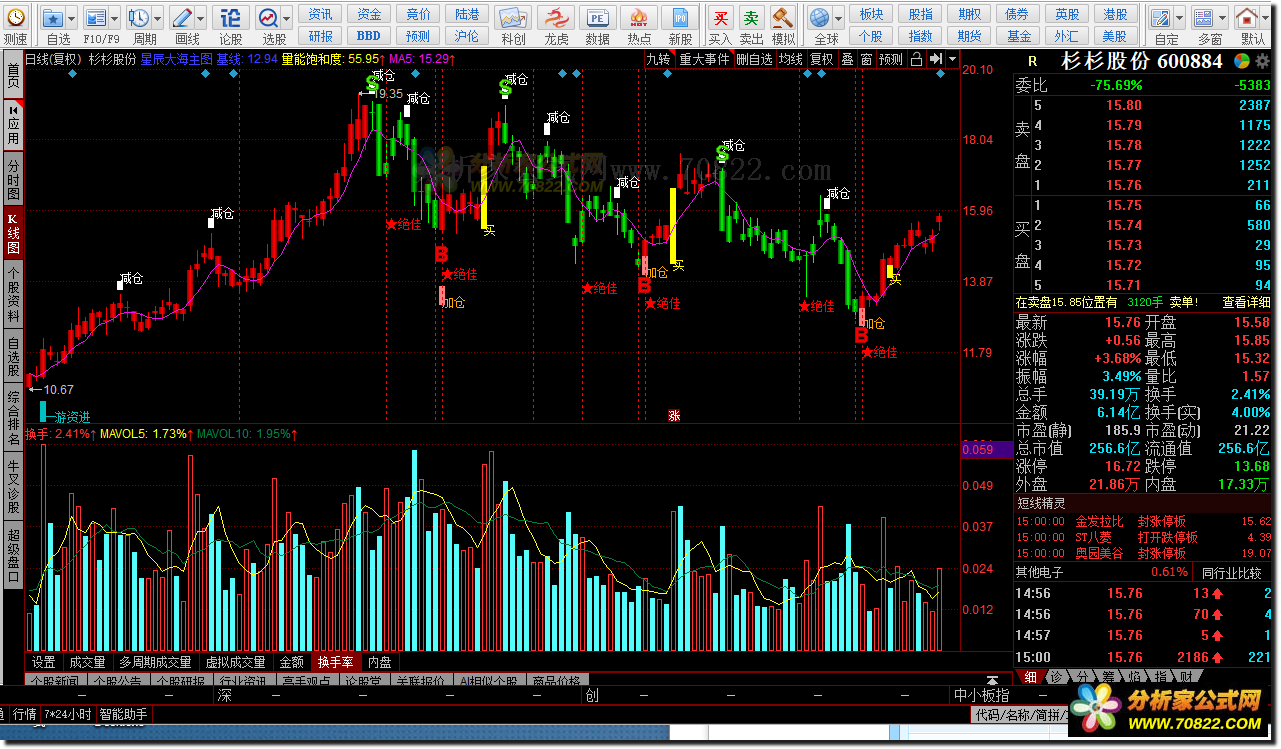Expand the 画线 dropdown arrow
The width and height of the screenshot is (1281, 749).
201,18
